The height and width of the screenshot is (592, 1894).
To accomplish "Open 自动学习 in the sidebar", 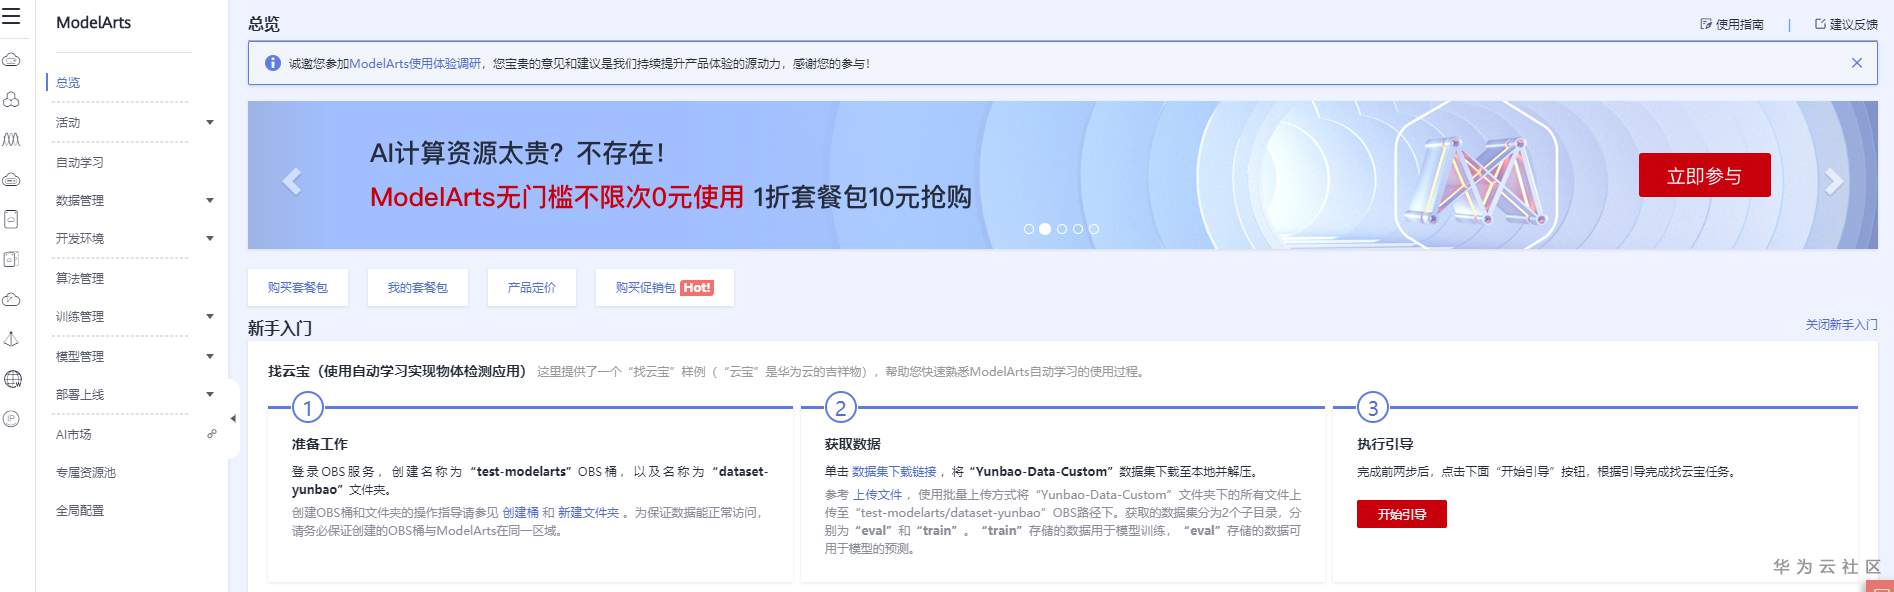I will 80,162.
